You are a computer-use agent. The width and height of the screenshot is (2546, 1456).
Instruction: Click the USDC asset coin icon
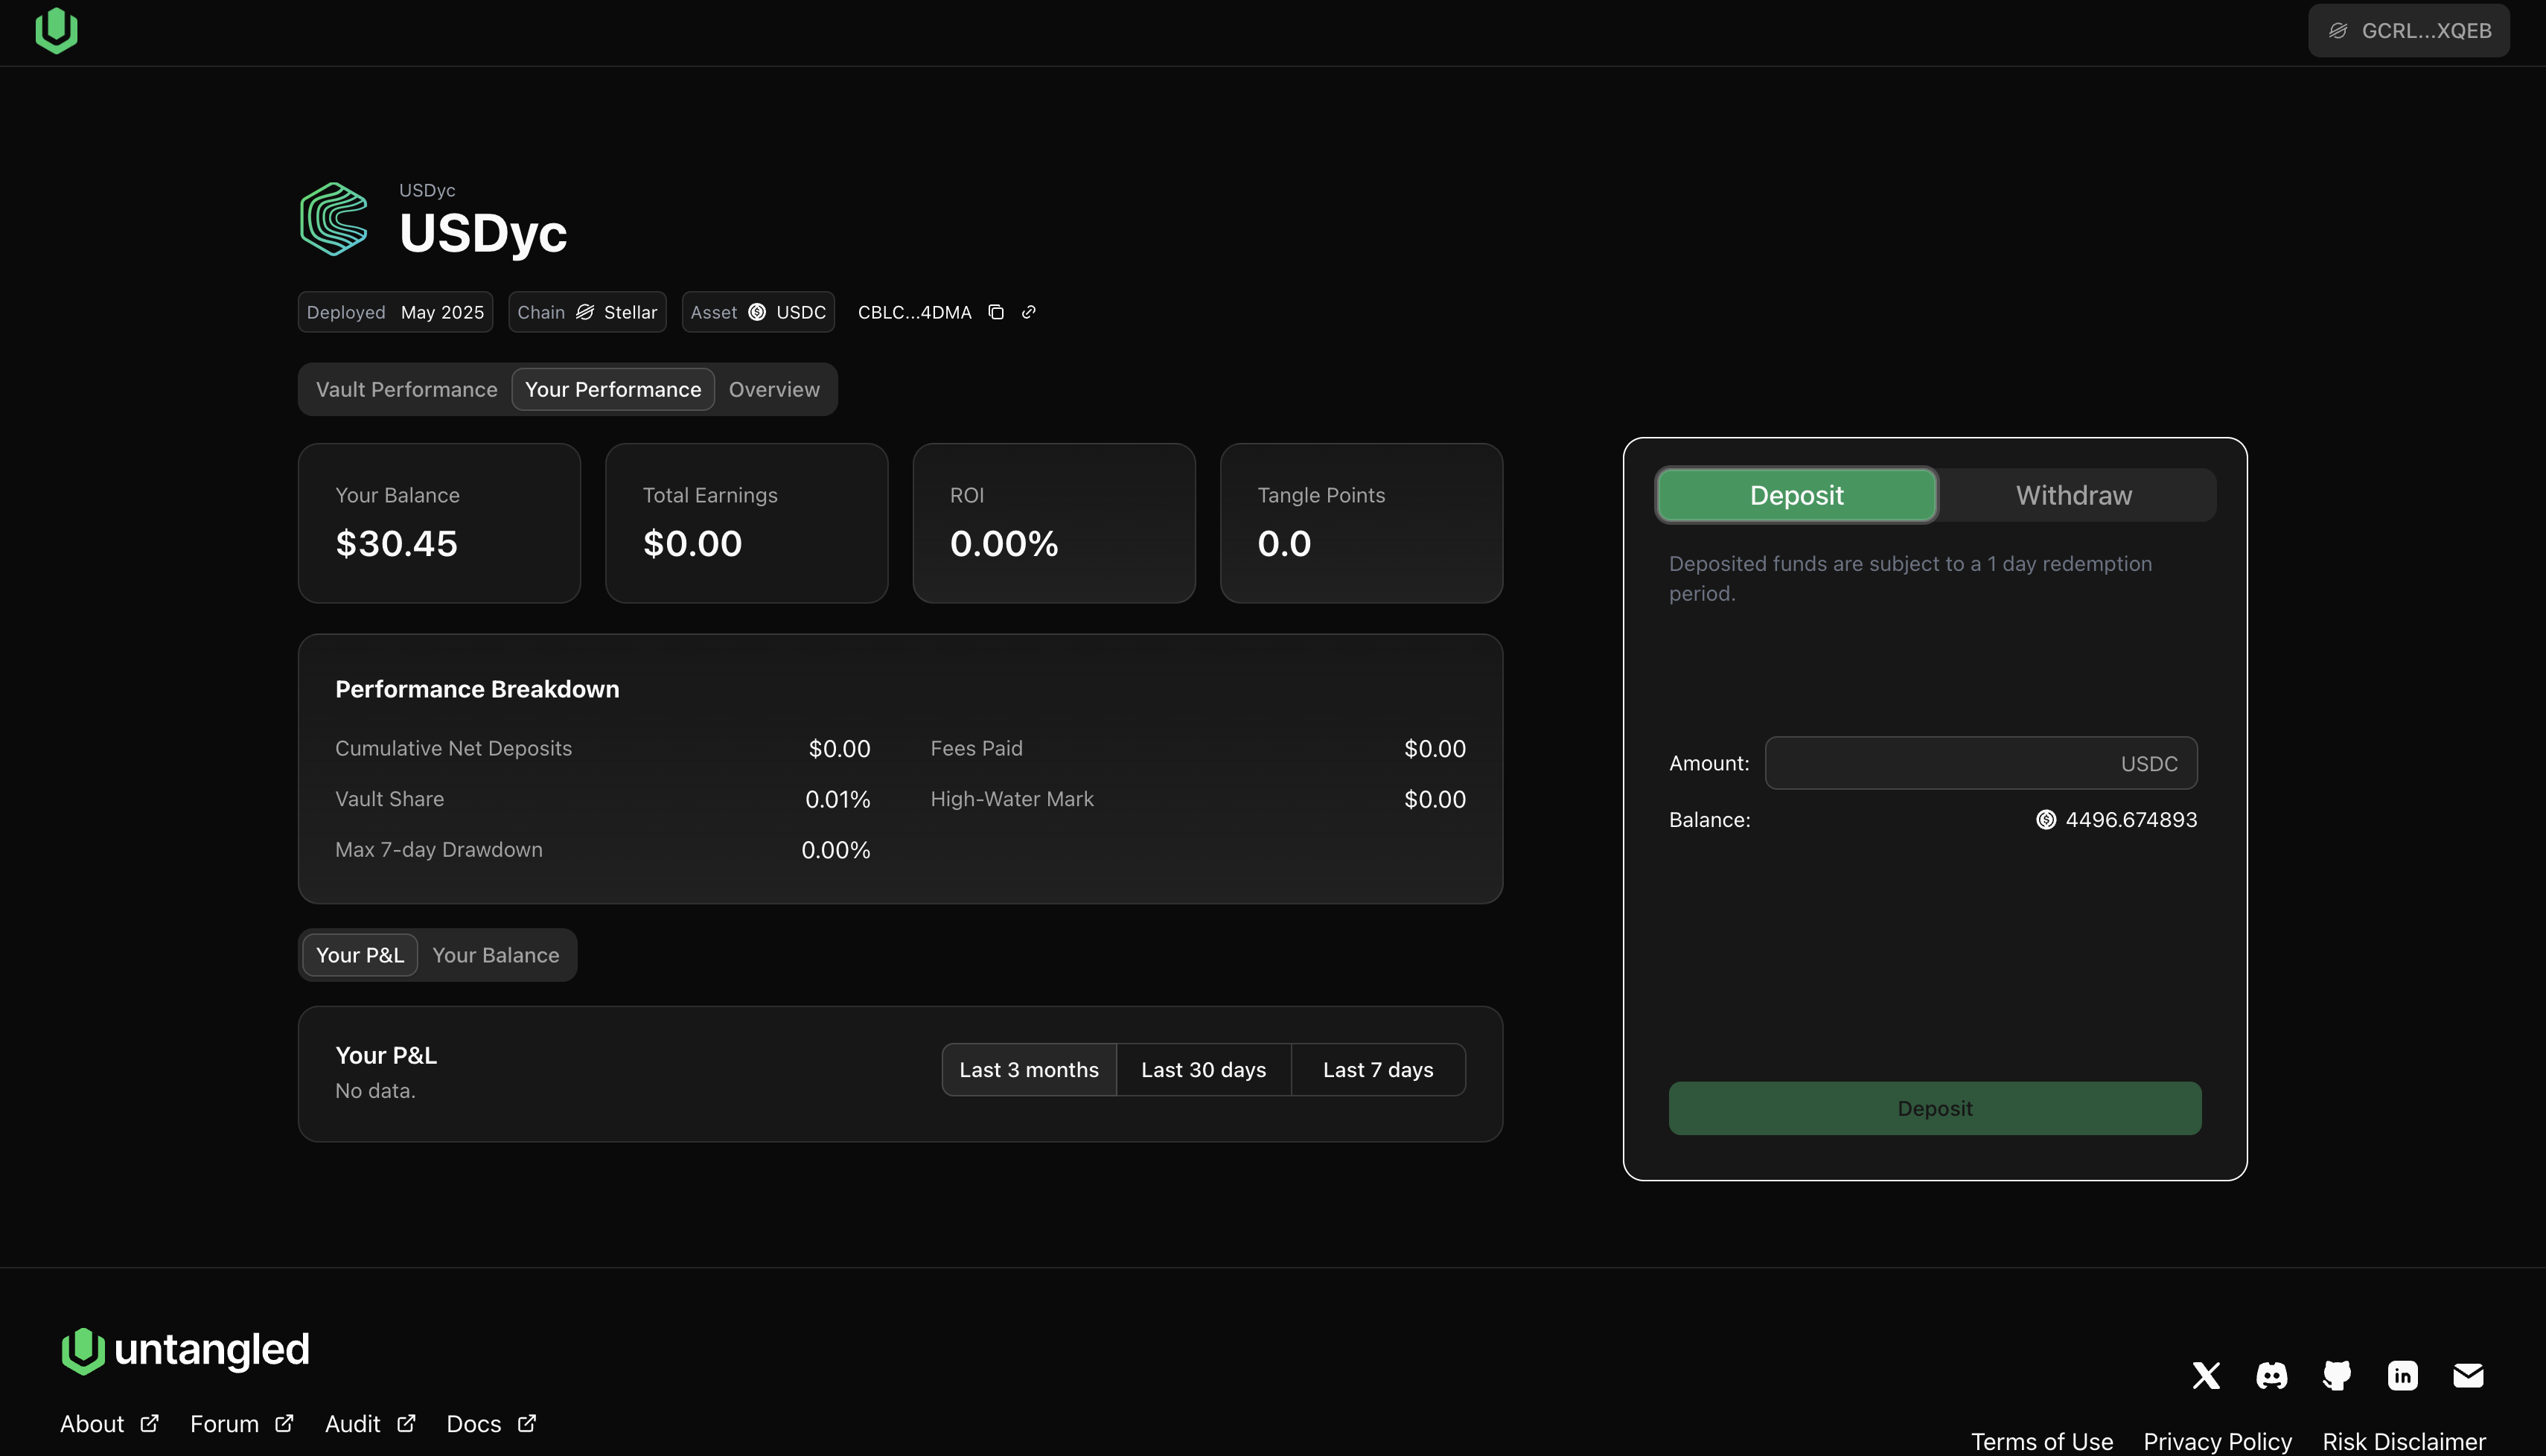pyautogui.click(x=757, y=312)
